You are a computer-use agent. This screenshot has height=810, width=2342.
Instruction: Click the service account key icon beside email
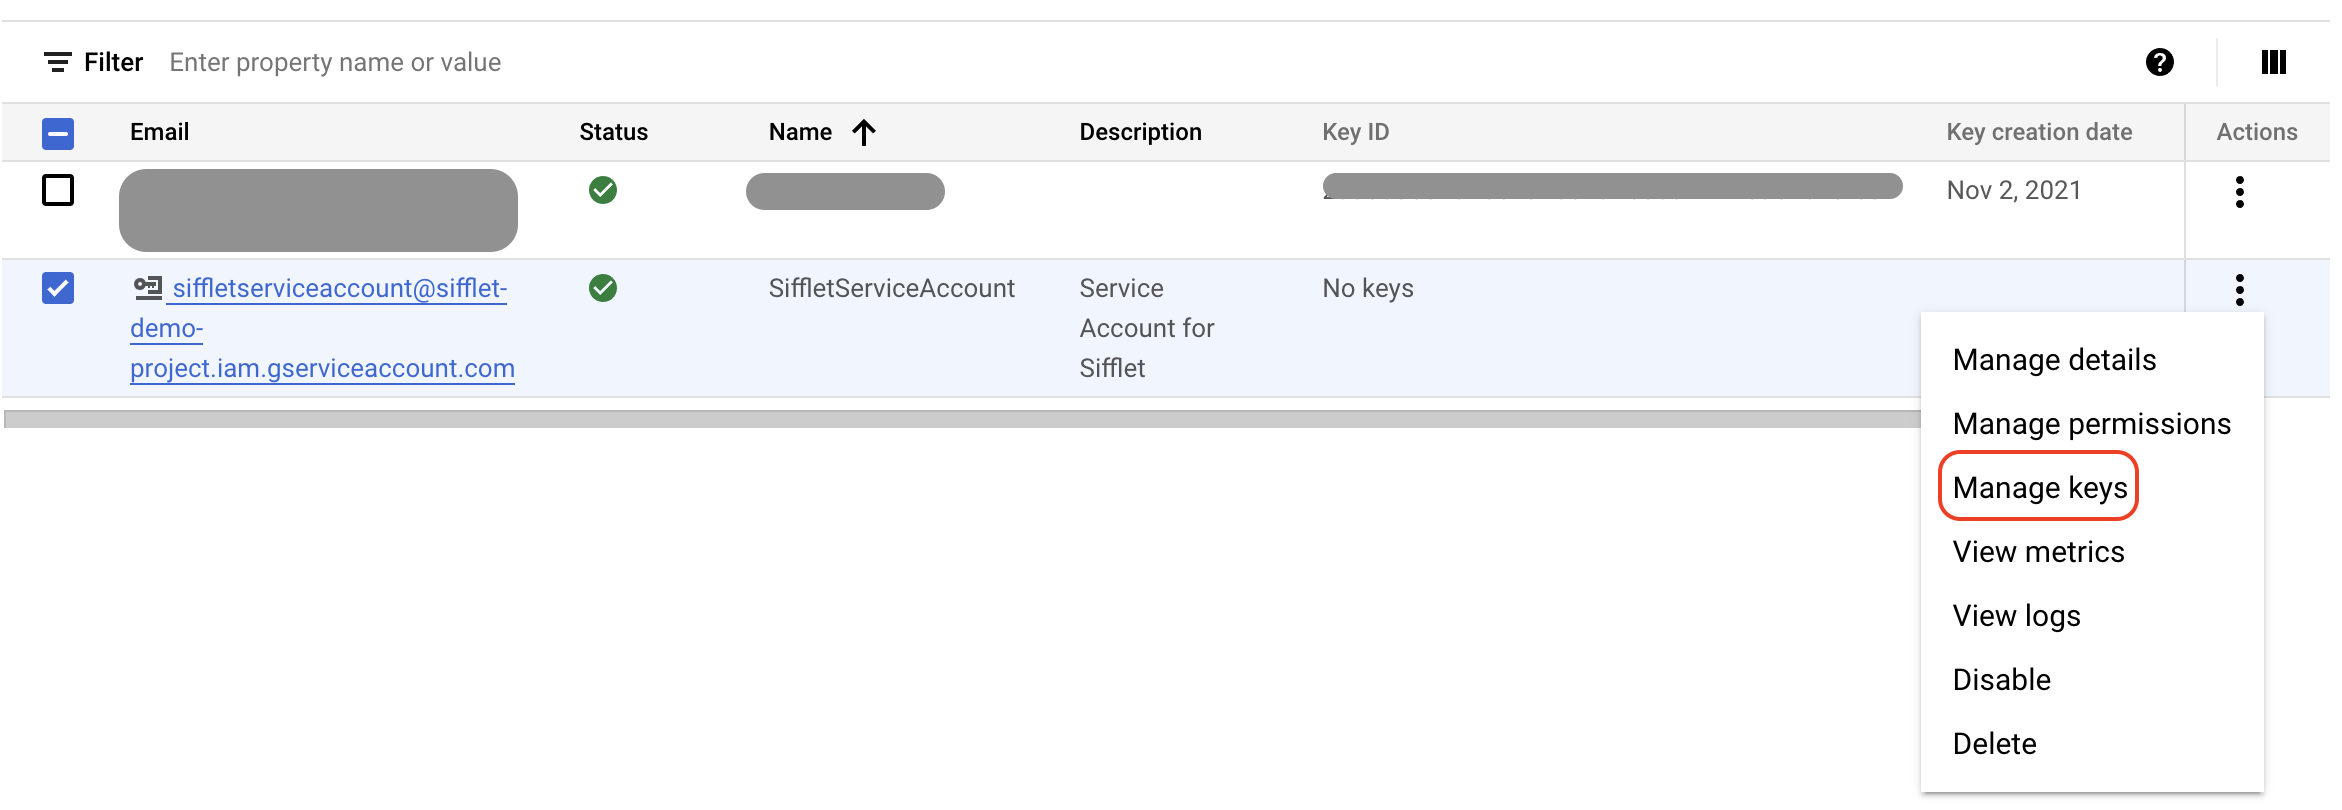[148, 288]
